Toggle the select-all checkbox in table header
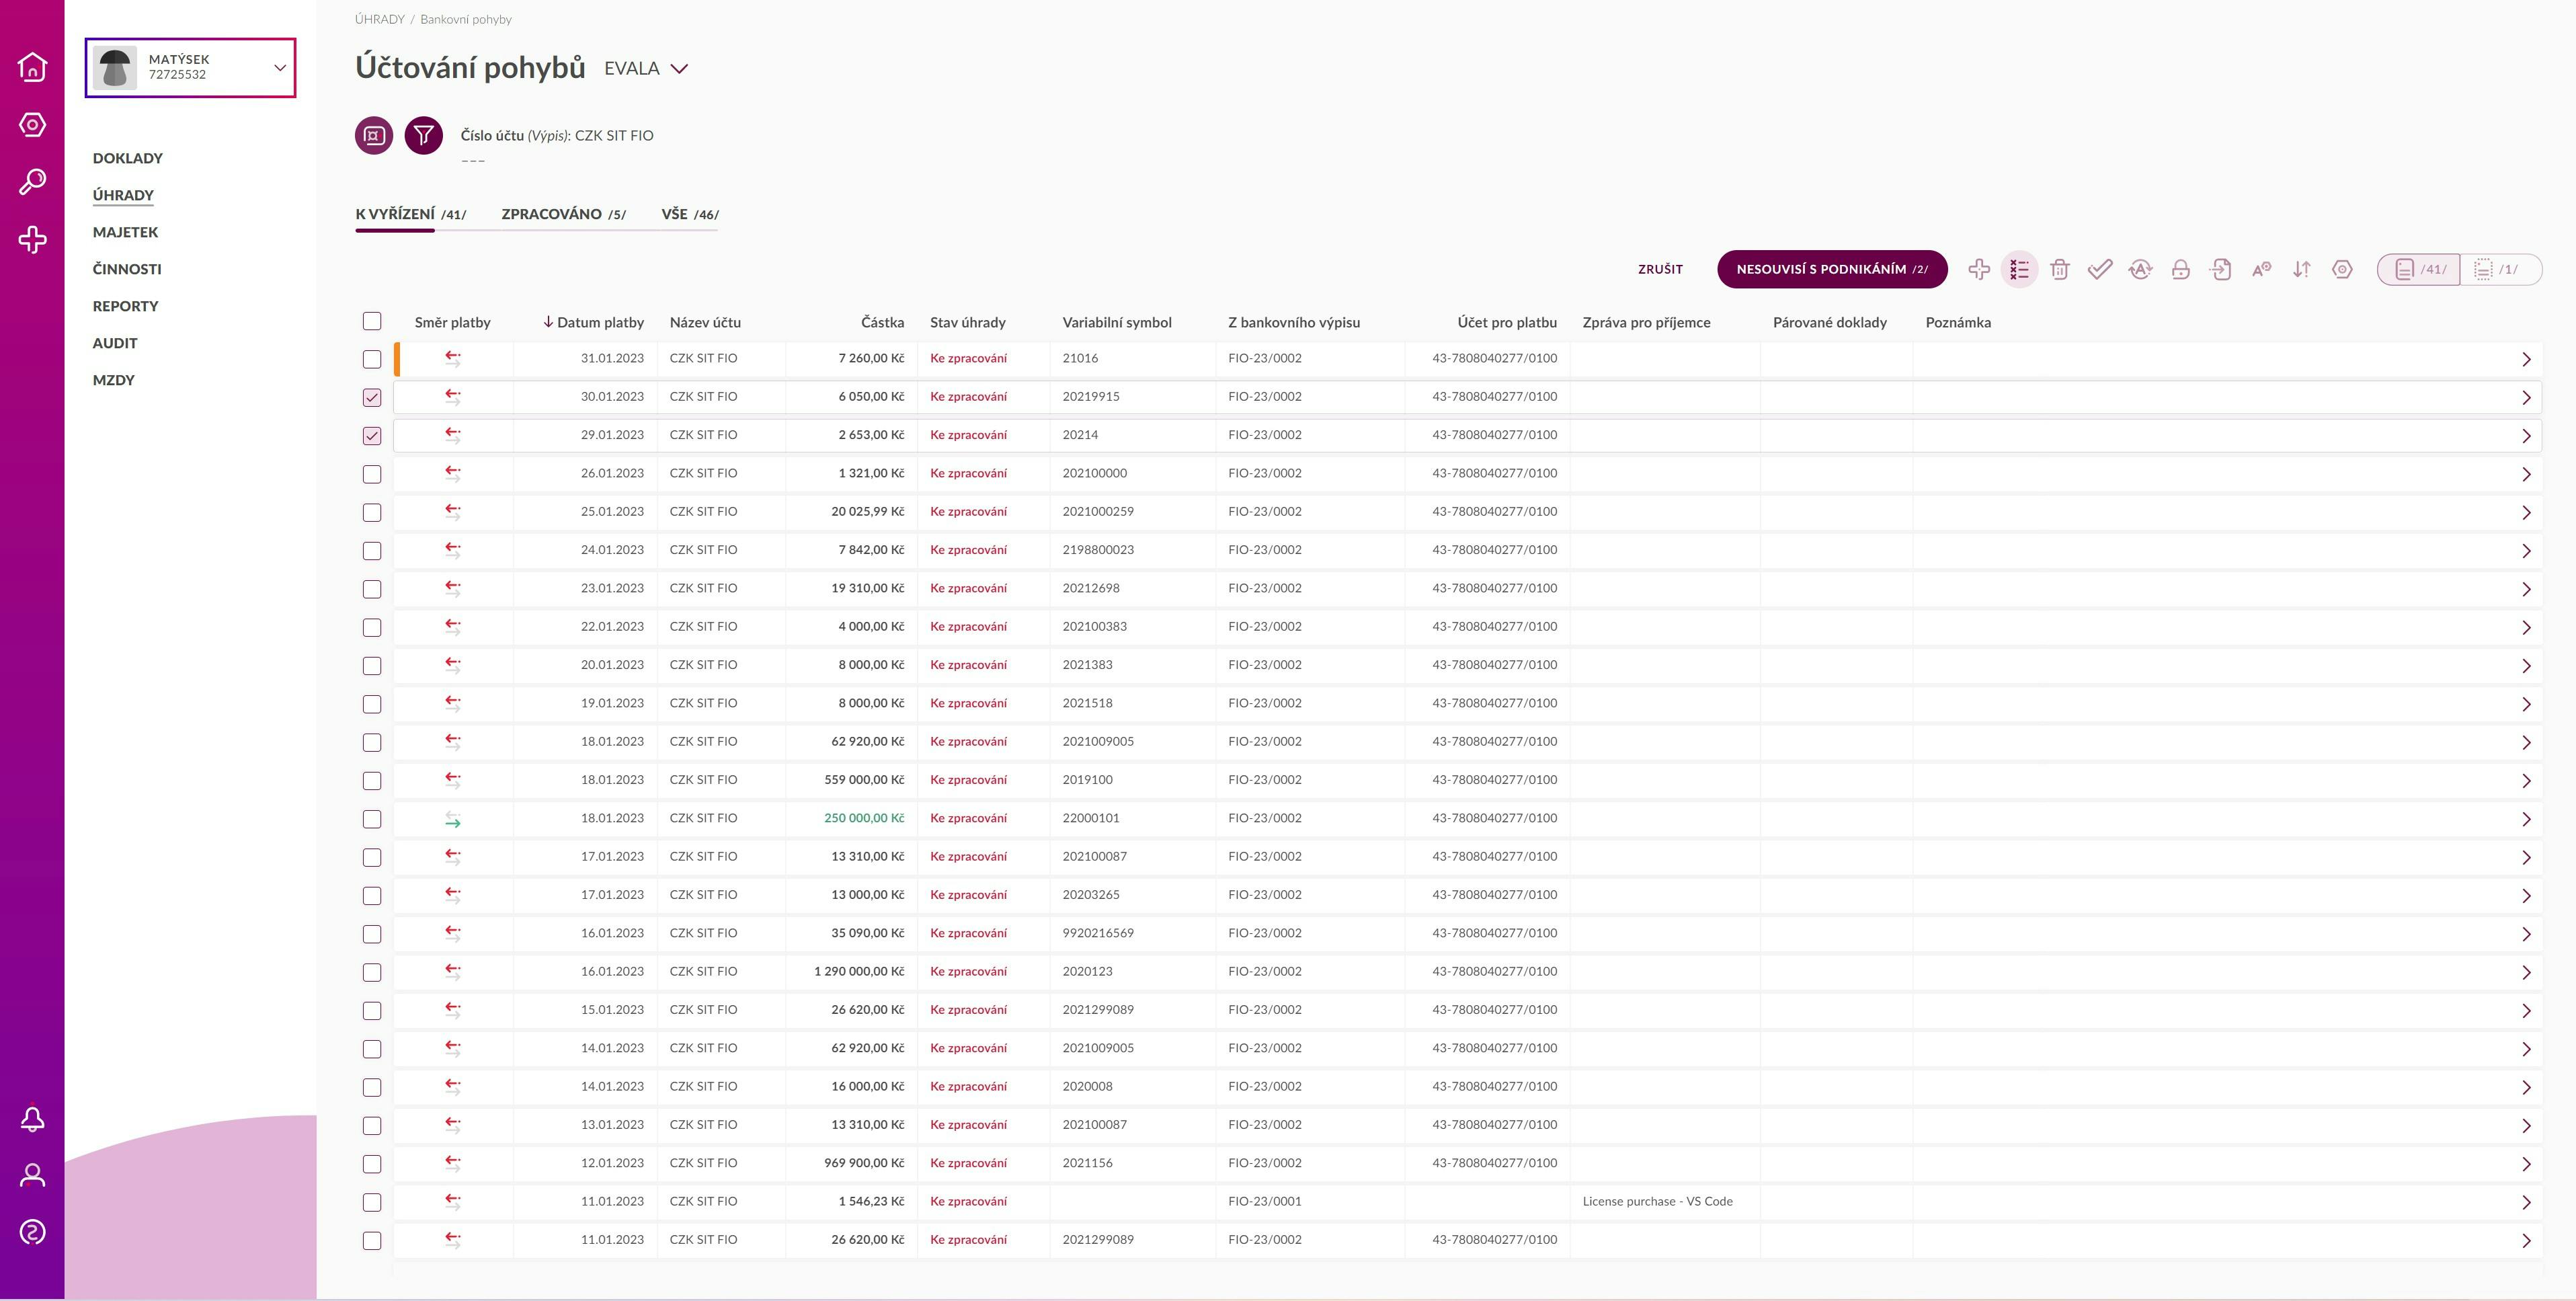Viewport: 2576px width, 1301px height. [372, 321]
